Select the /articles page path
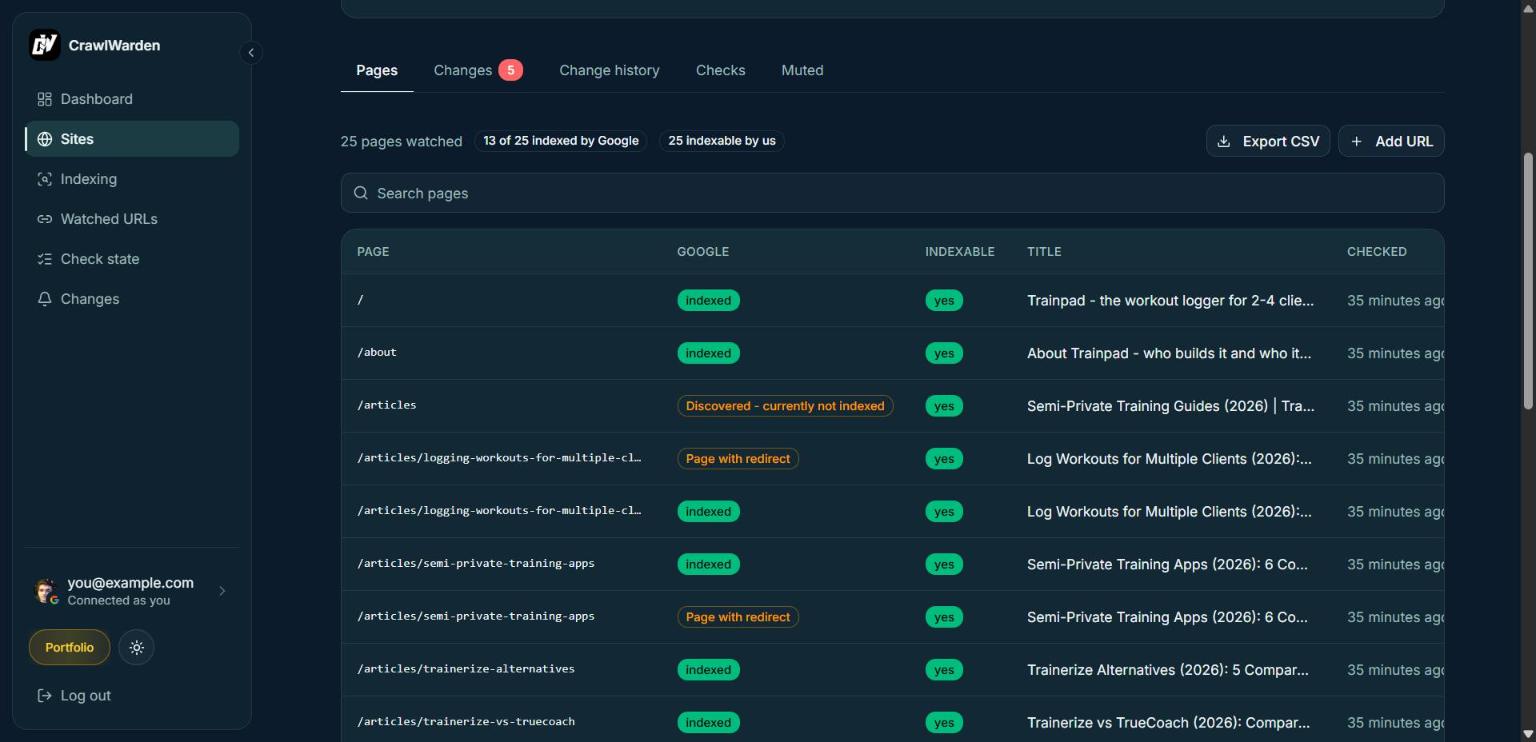 tap(387, 405)
